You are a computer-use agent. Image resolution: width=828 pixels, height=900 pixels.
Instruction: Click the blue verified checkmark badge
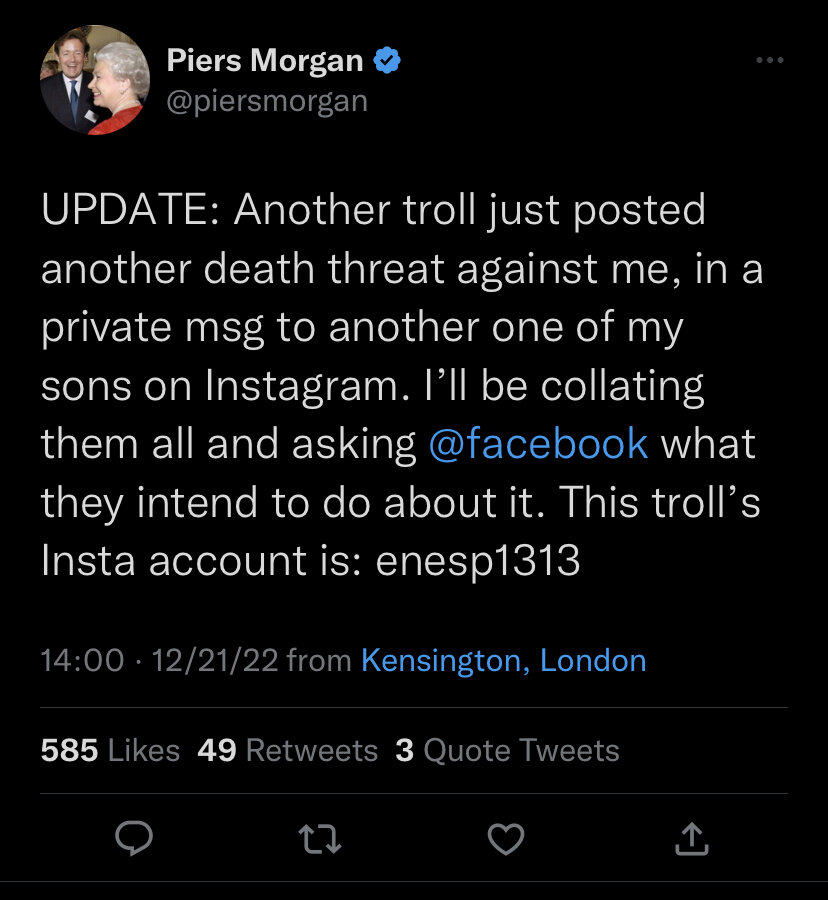click(387, 61)
